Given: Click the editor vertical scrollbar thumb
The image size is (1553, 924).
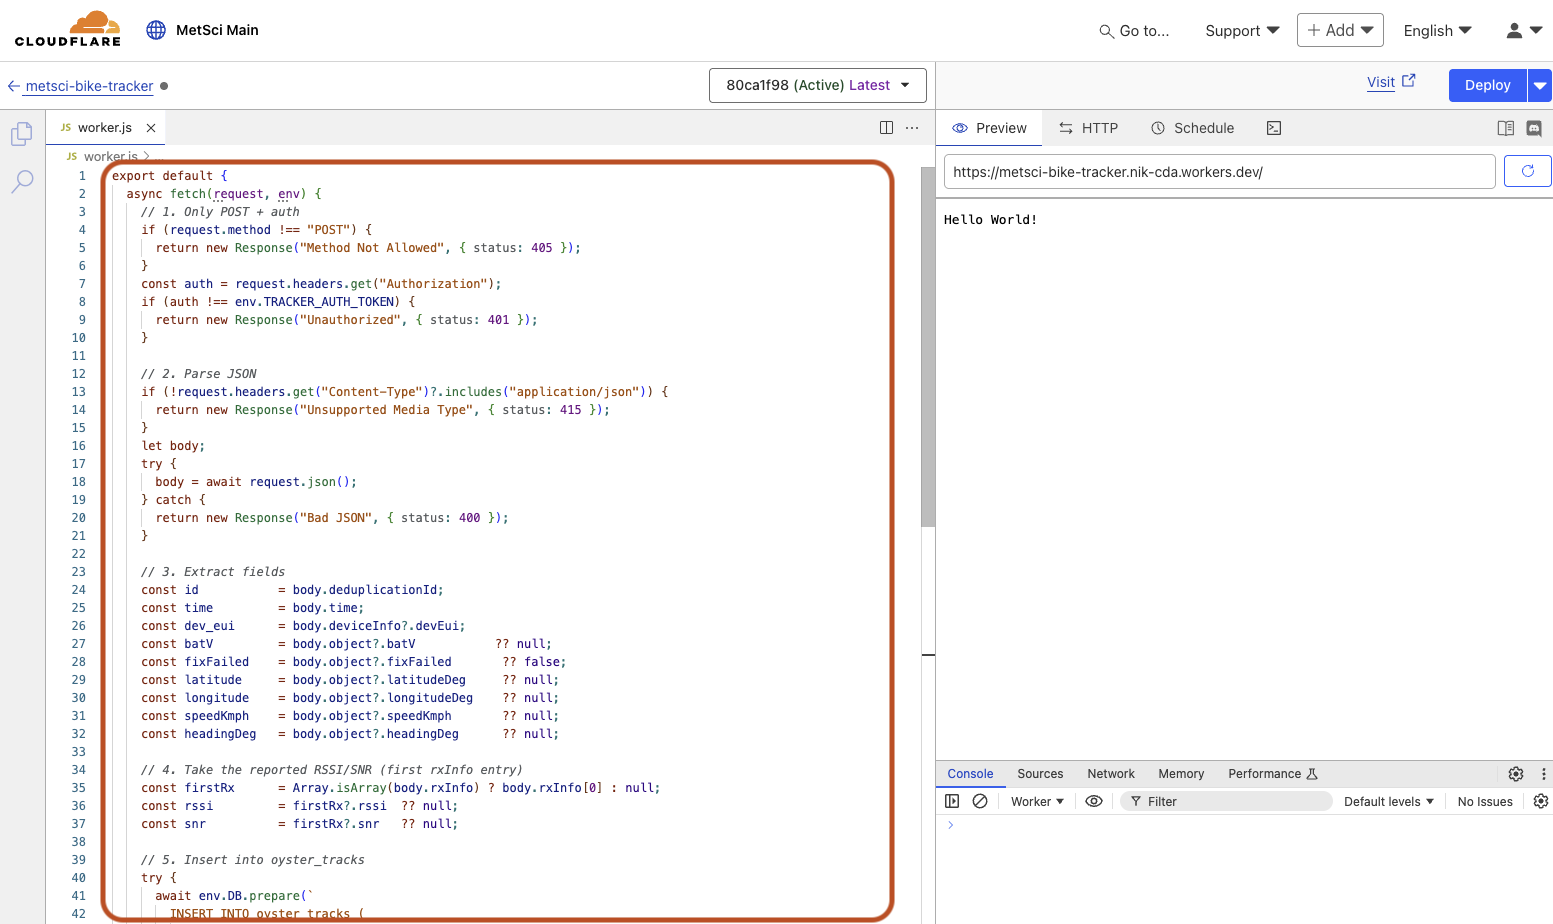Looking at the screenshot, I should pos(928,347).
